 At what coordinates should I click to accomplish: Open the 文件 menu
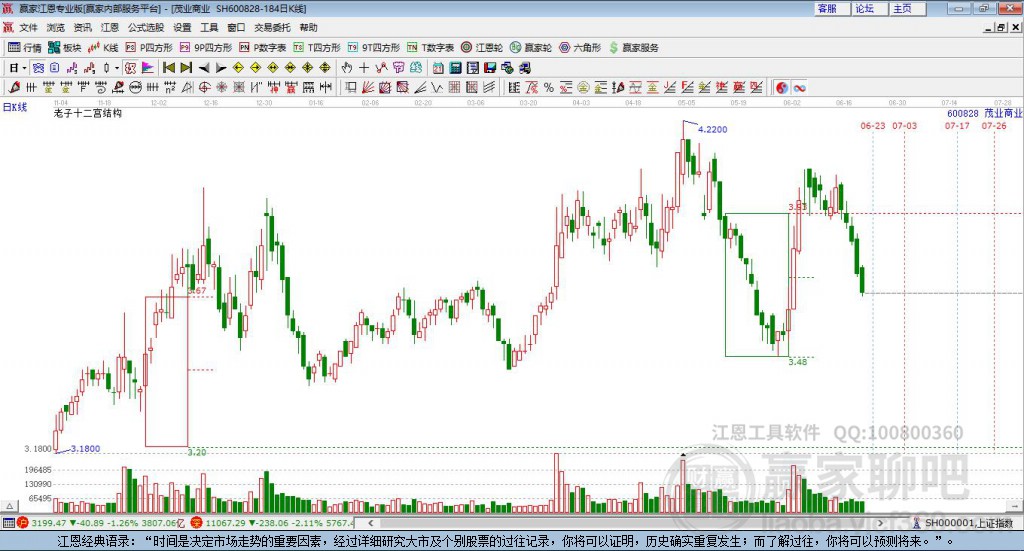pyautogui.click(x=28, y=27)
